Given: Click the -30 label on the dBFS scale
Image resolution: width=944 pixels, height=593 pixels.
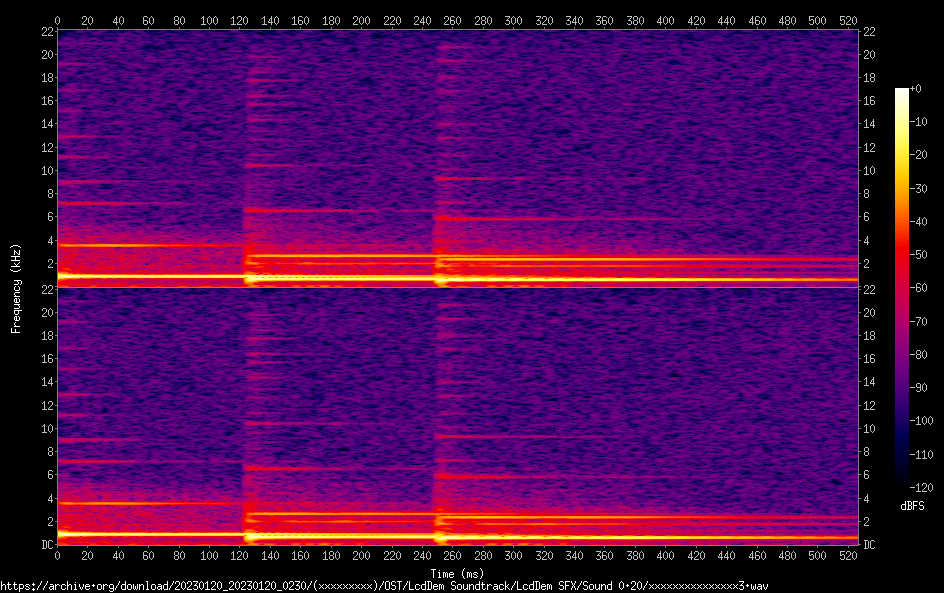Looking at the screenshot, I should pyautogui.click(x=918, y=189).
